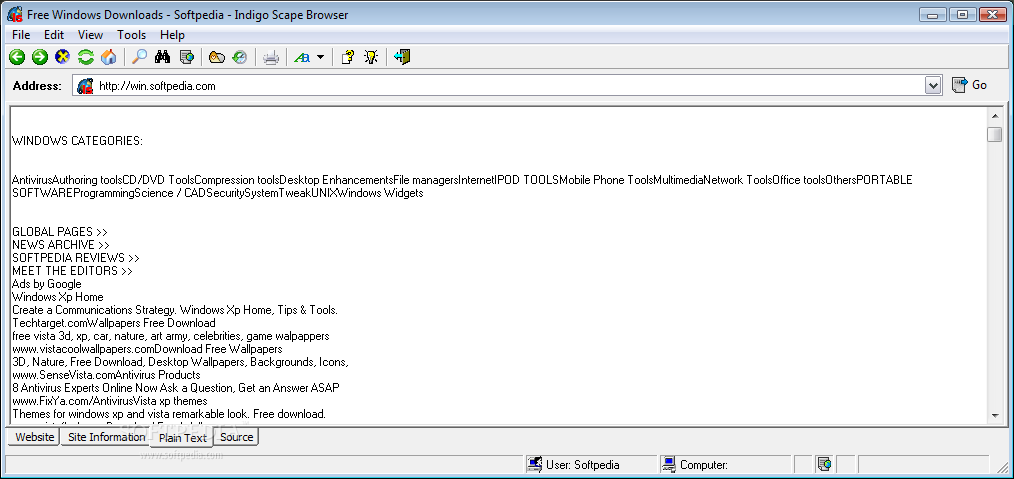Click the 'Create a Communications Strategy' line
Viewport: 1014px width, 479px height.
click(x=175, y=310)
